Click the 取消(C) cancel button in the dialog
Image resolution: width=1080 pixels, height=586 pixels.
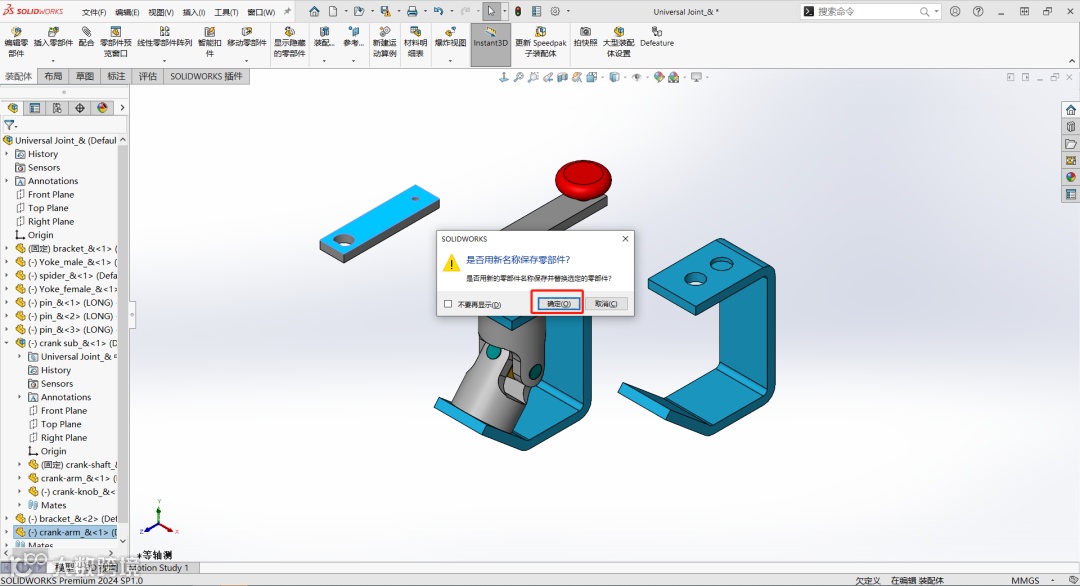coord(606,304)
